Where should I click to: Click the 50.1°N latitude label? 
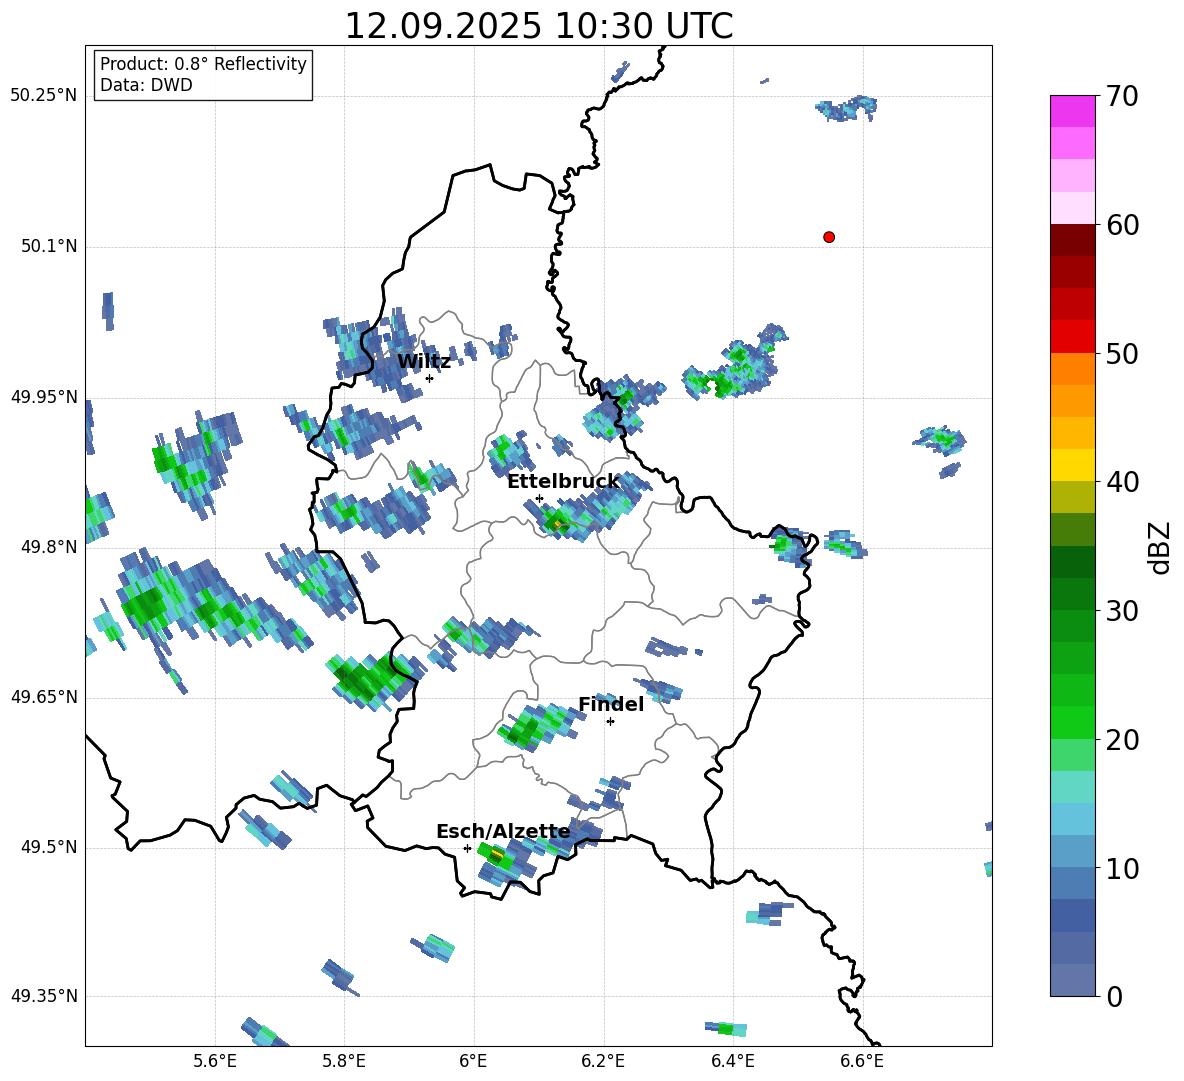[48, 246]
